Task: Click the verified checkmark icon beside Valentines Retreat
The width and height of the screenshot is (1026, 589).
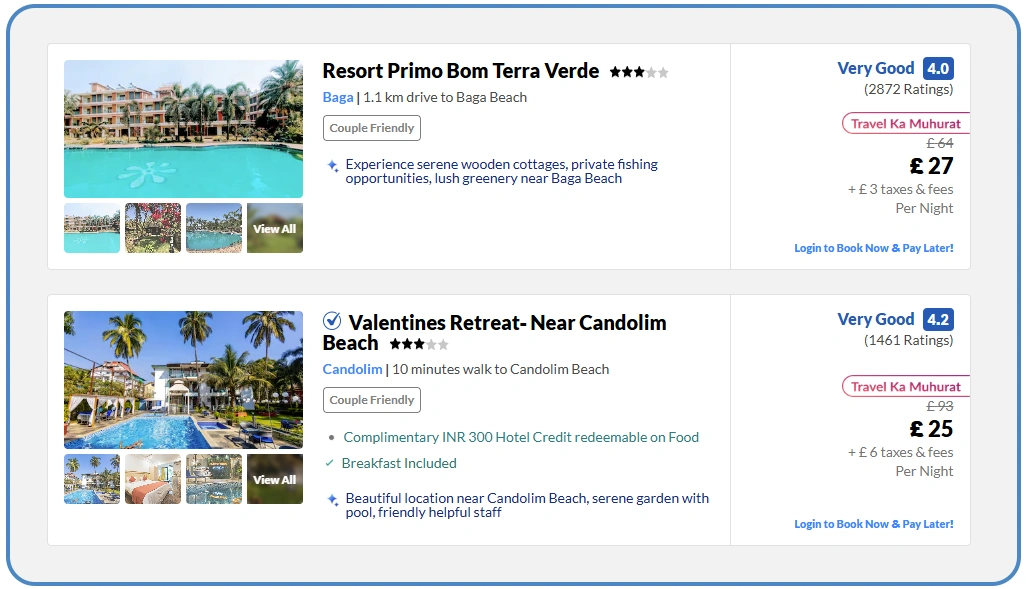Action: pos(332,321)
